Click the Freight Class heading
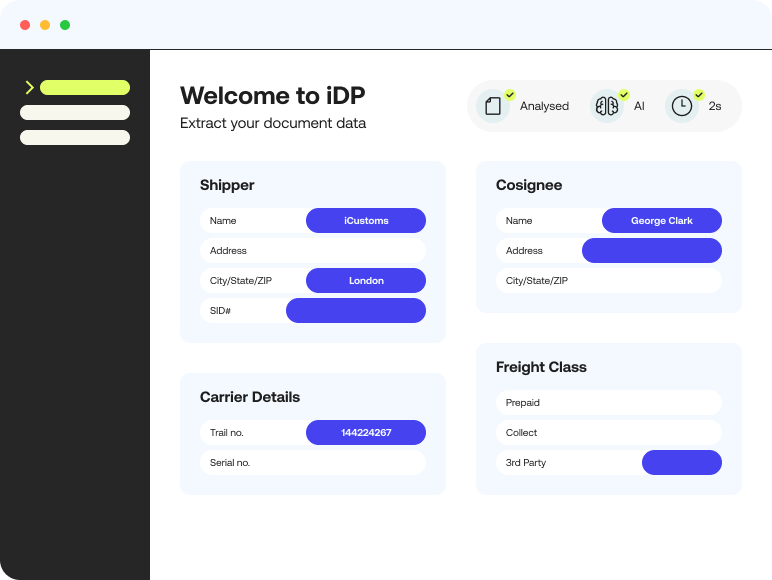 point(541,367)
